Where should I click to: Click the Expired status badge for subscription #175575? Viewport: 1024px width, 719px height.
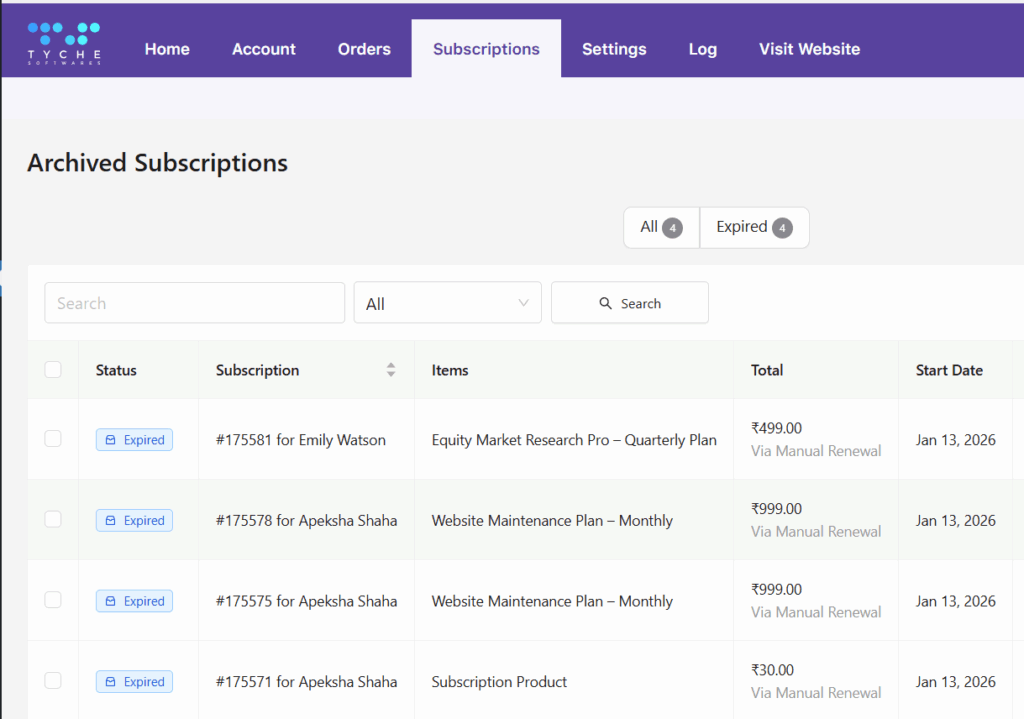point(134,601)
